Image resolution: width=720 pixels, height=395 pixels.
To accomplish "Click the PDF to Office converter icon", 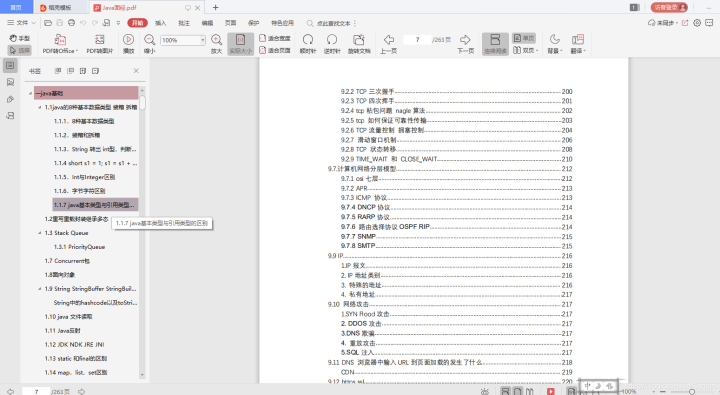I will pos(60,40).
